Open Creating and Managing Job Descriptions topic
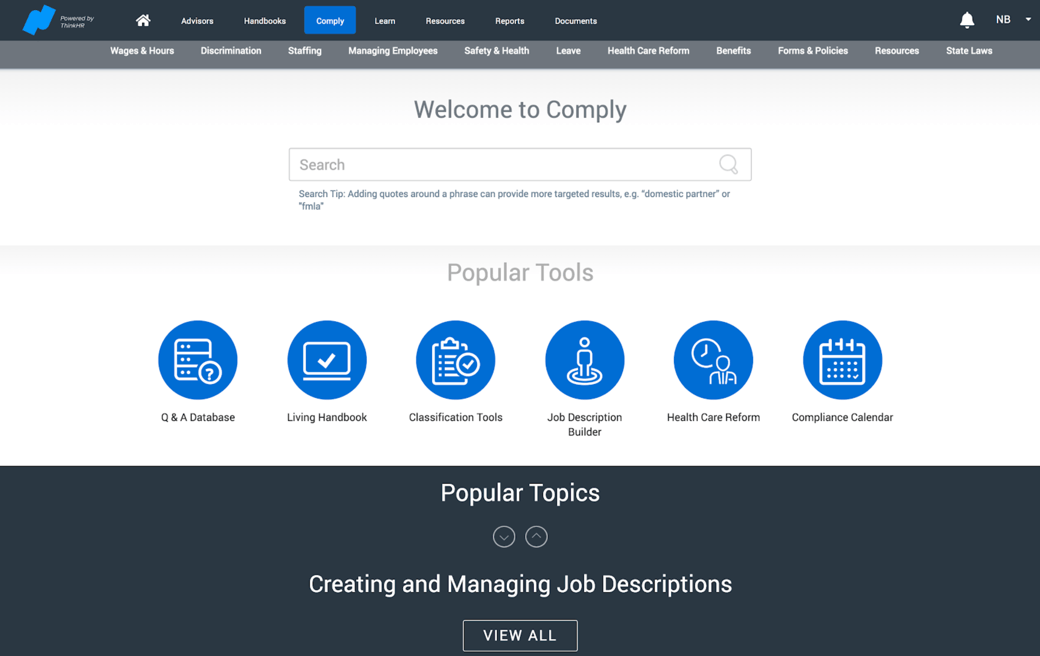The height and width of the screenshot is (656, 1040). pos(520,584)
